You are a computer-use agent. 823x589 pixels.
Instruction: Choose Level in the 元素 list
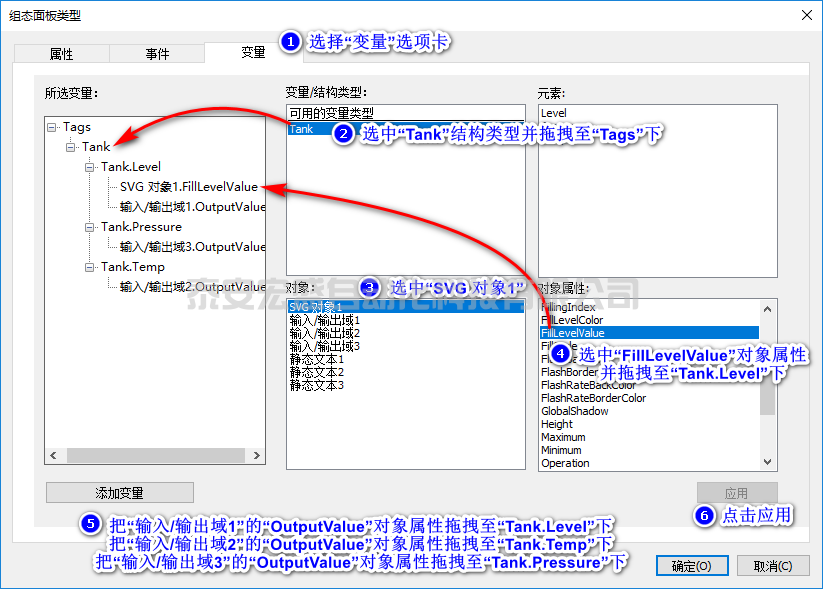click(554, 113)
